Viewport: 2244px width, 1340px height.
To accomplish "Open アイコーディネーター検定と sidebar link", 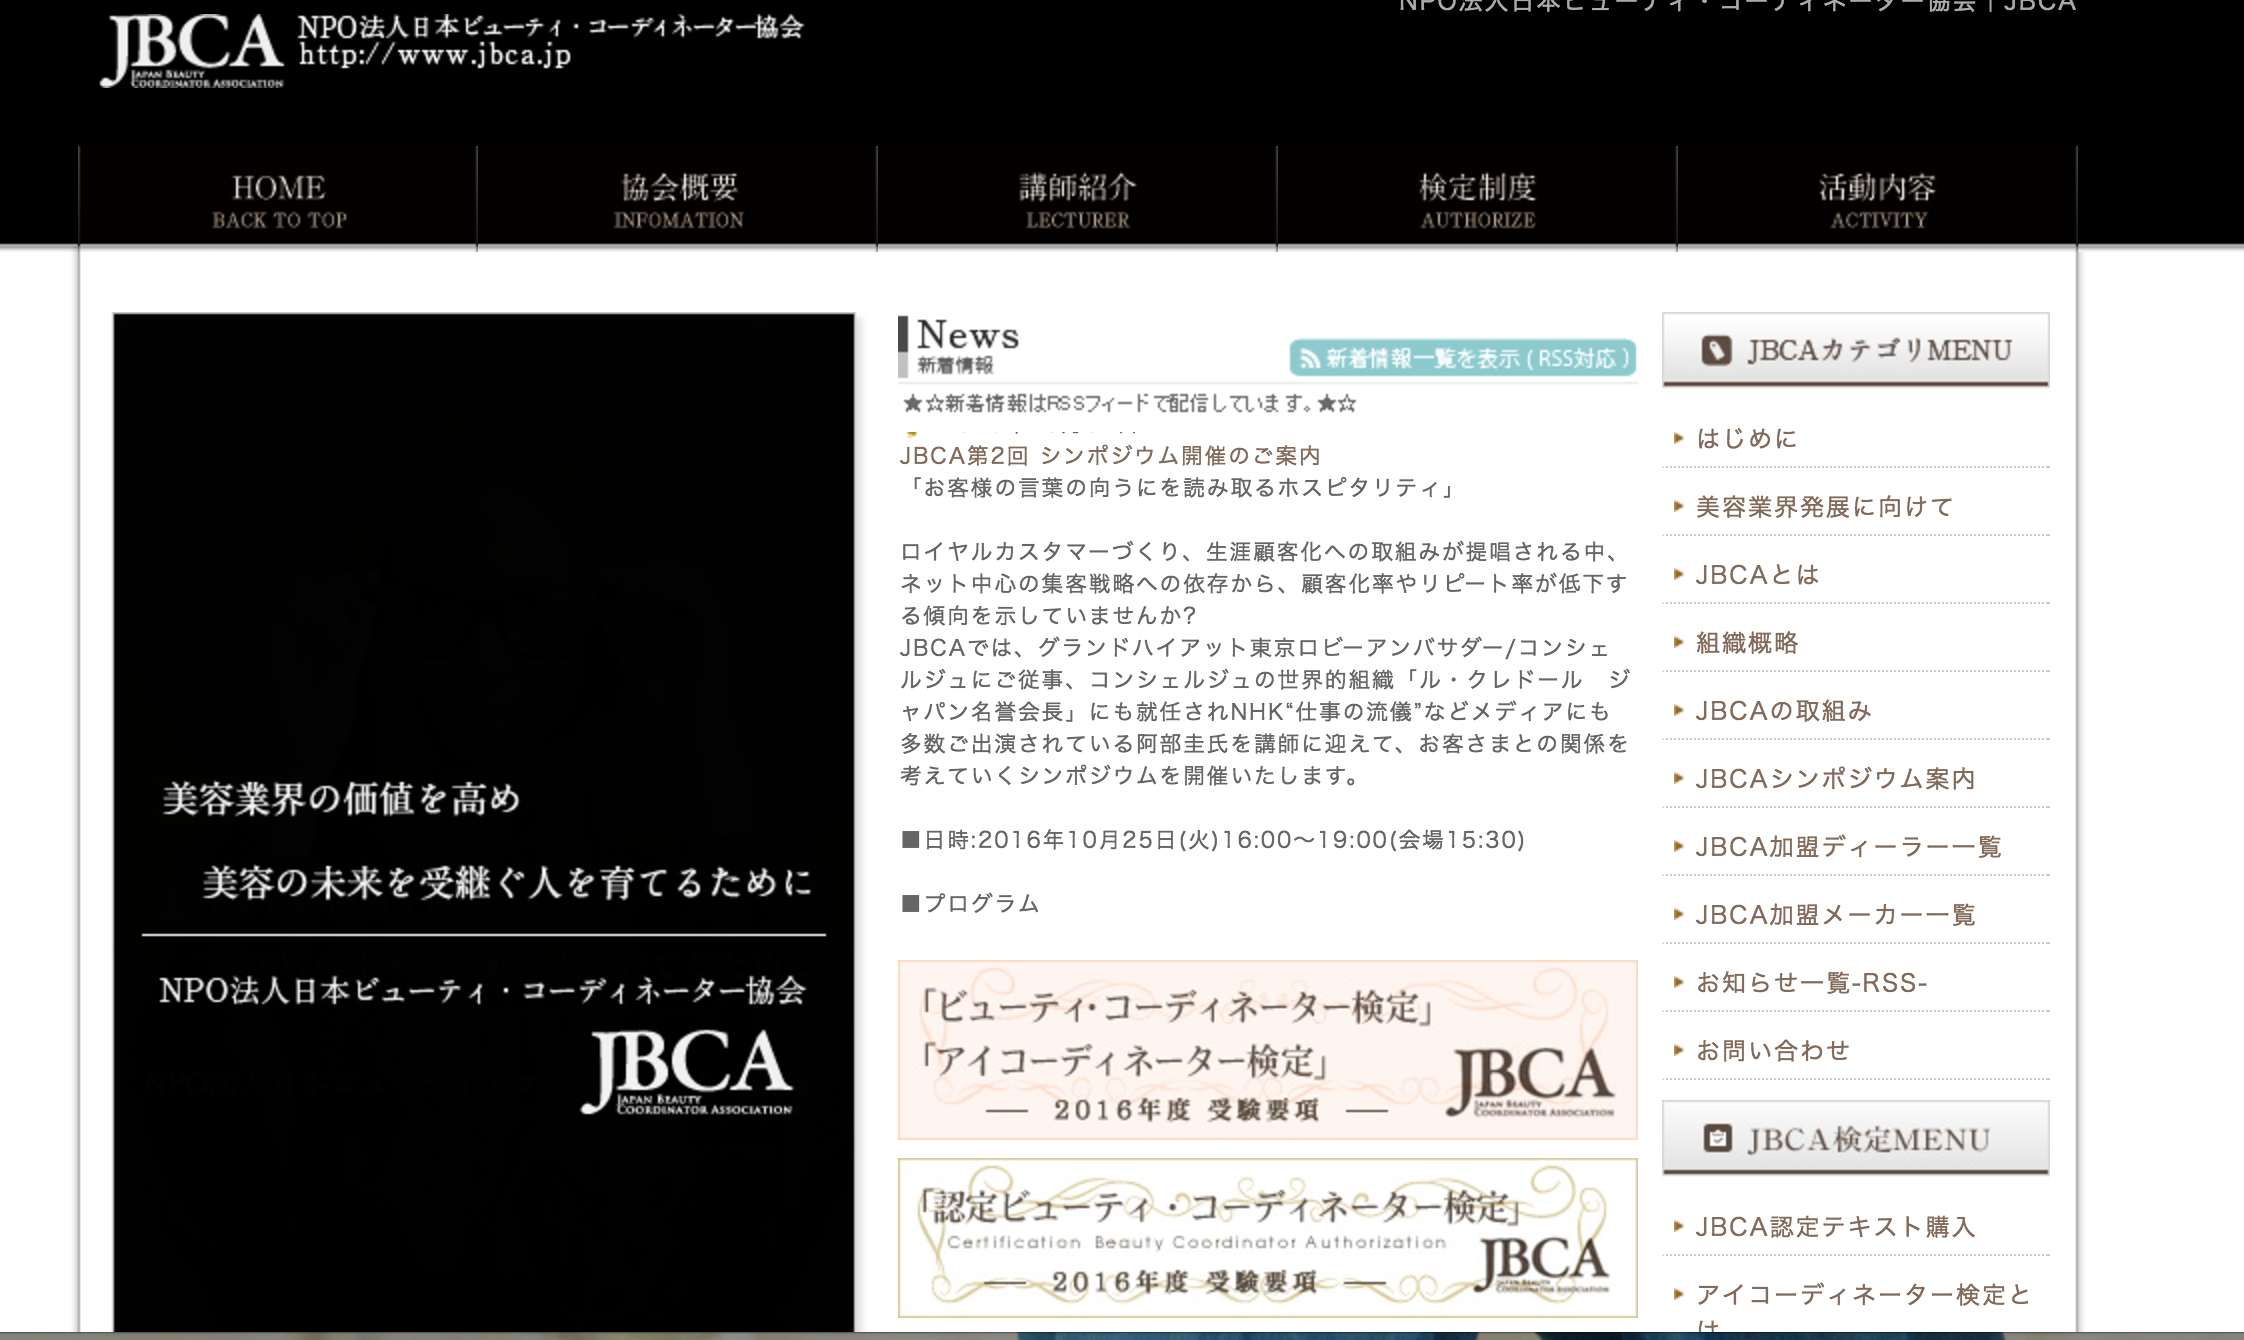I will (x=1862, y=1295).
